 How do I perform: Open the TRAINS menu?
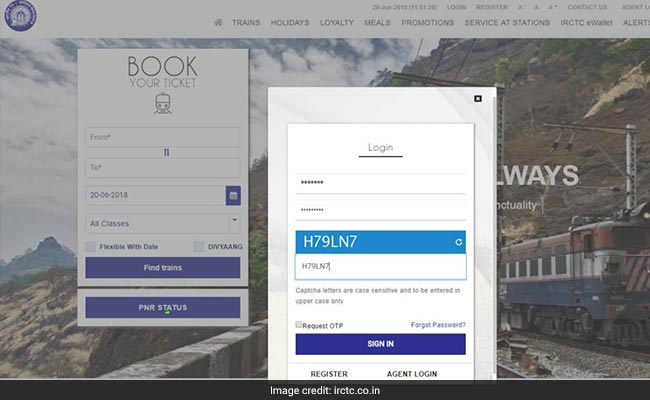point(246,22)
